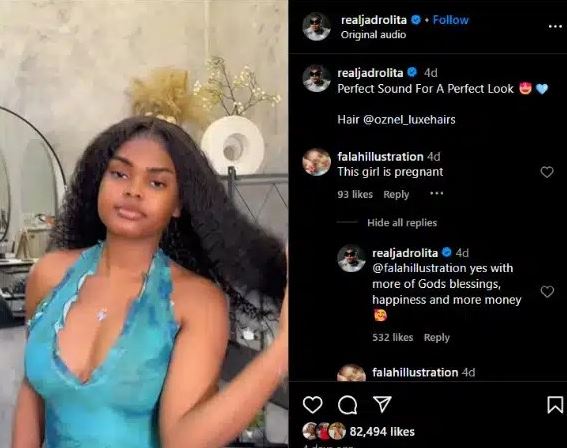Collapse thread with Hide all replies
This screenshot has width=567, height=448.
[x=402, y=223]
